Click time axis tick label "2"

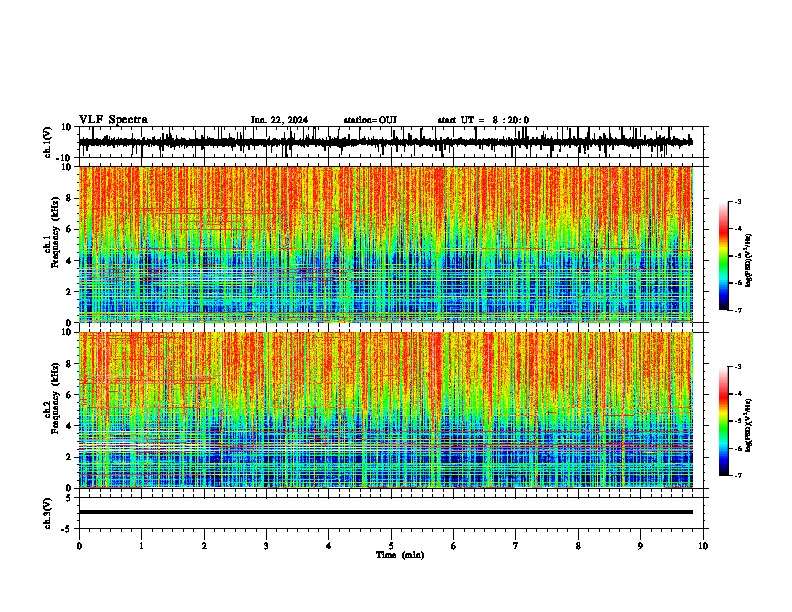click(204, 546)
